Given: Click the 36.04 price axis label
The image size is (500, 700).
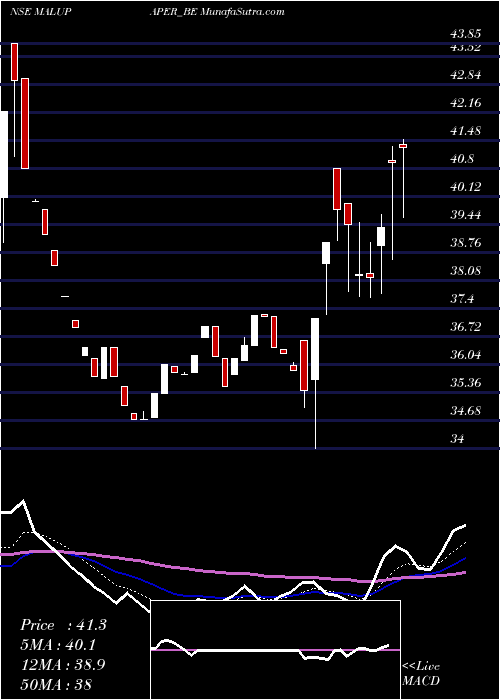Looking at the screenshot, I should tap(465, 355).
